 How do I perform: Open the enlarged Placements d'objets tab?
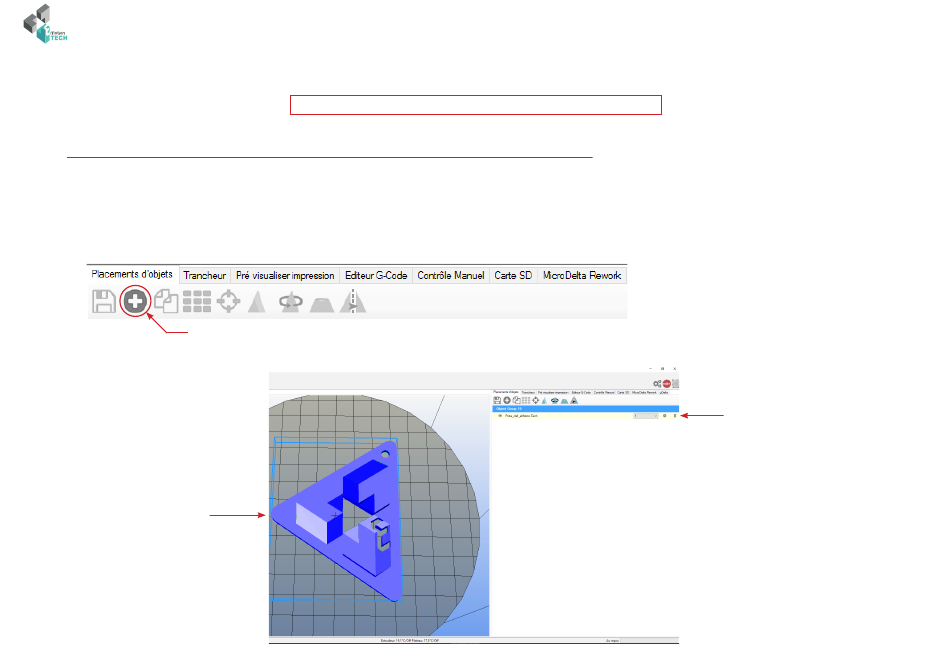(132, 274)
